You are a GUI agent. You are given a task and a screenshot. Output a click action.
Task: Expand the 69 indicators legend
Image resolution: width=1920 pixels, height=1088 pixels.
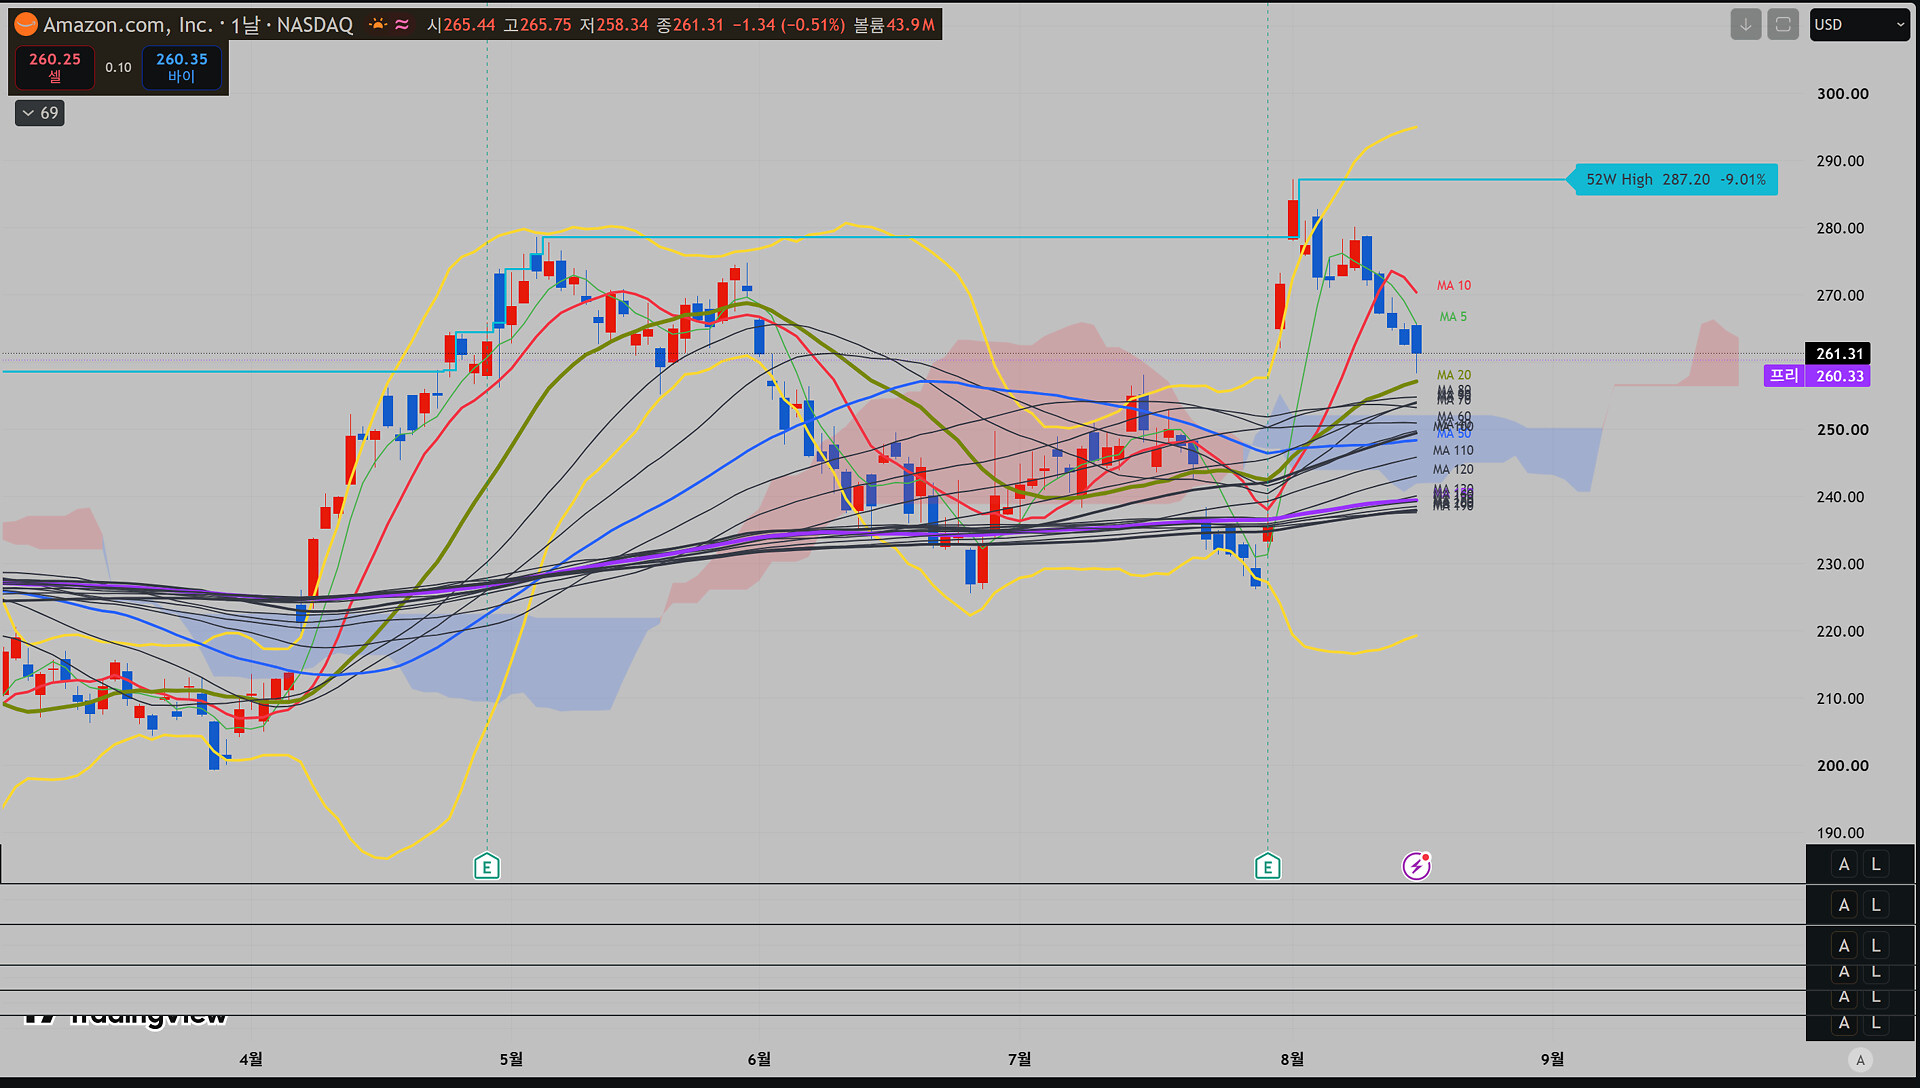tap(40, 113)
